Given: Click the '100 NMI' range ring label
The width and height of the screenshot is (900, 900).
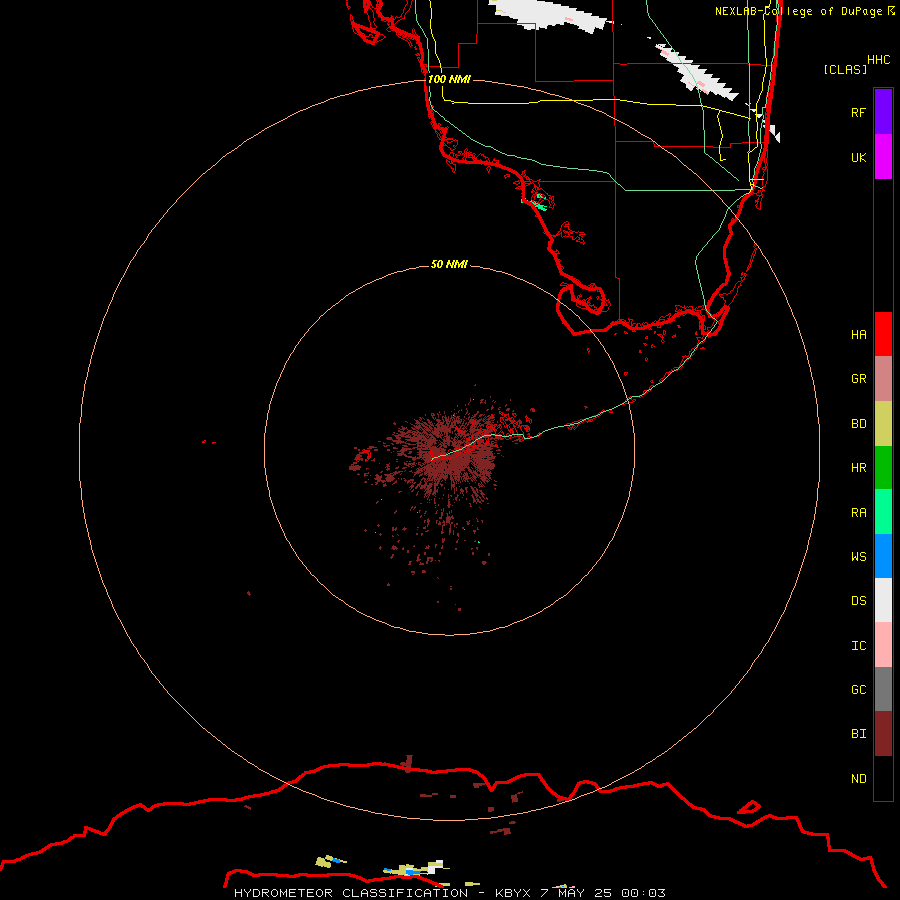Looking at the screenshot, I should (449, 79).
